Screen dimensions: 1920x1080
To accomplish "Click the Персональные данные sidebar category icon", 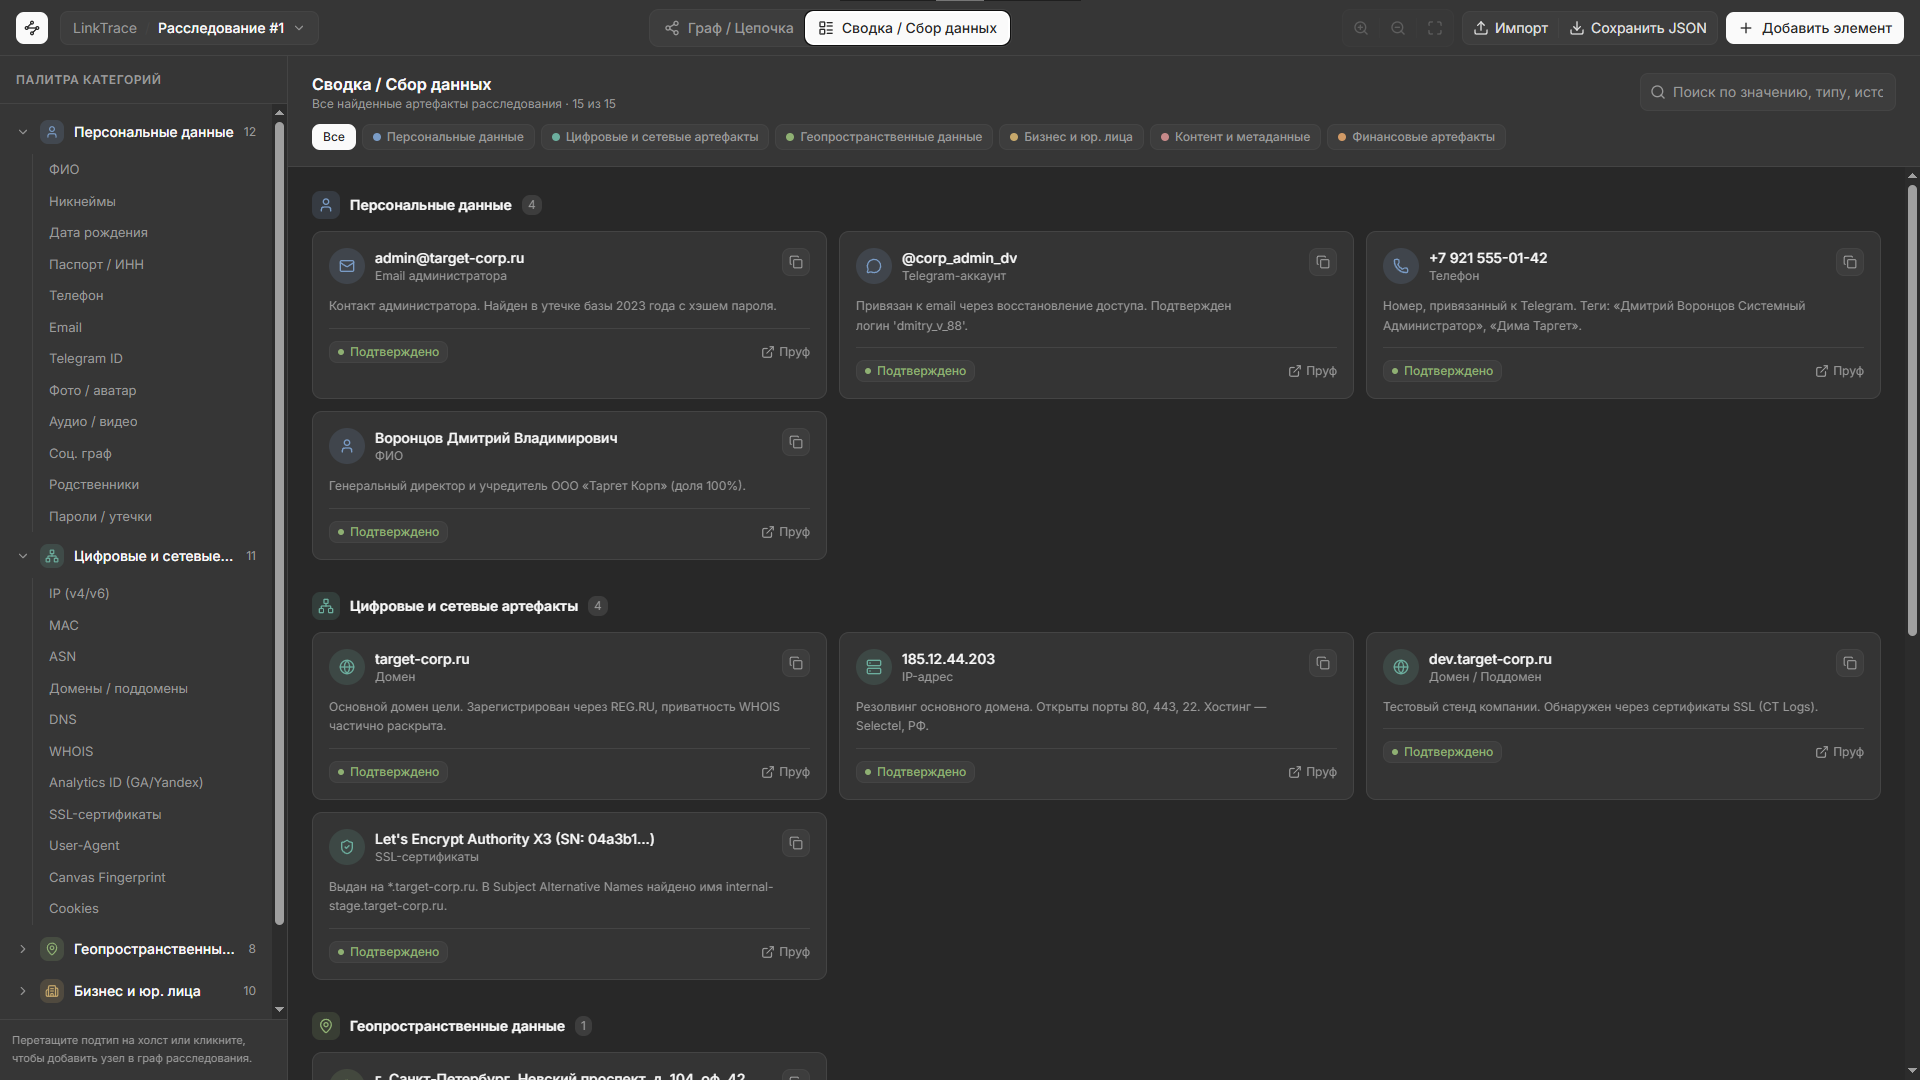I will coord(52,132).
